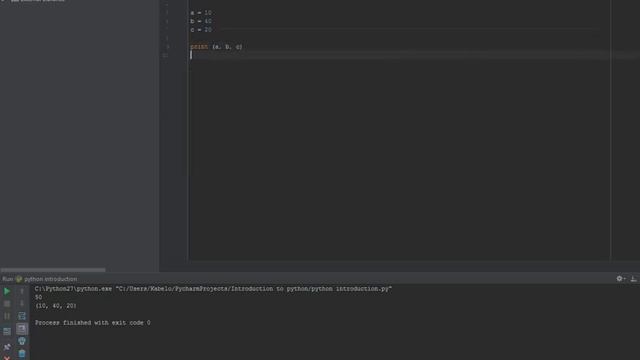Jump up the stack trace

22,291
